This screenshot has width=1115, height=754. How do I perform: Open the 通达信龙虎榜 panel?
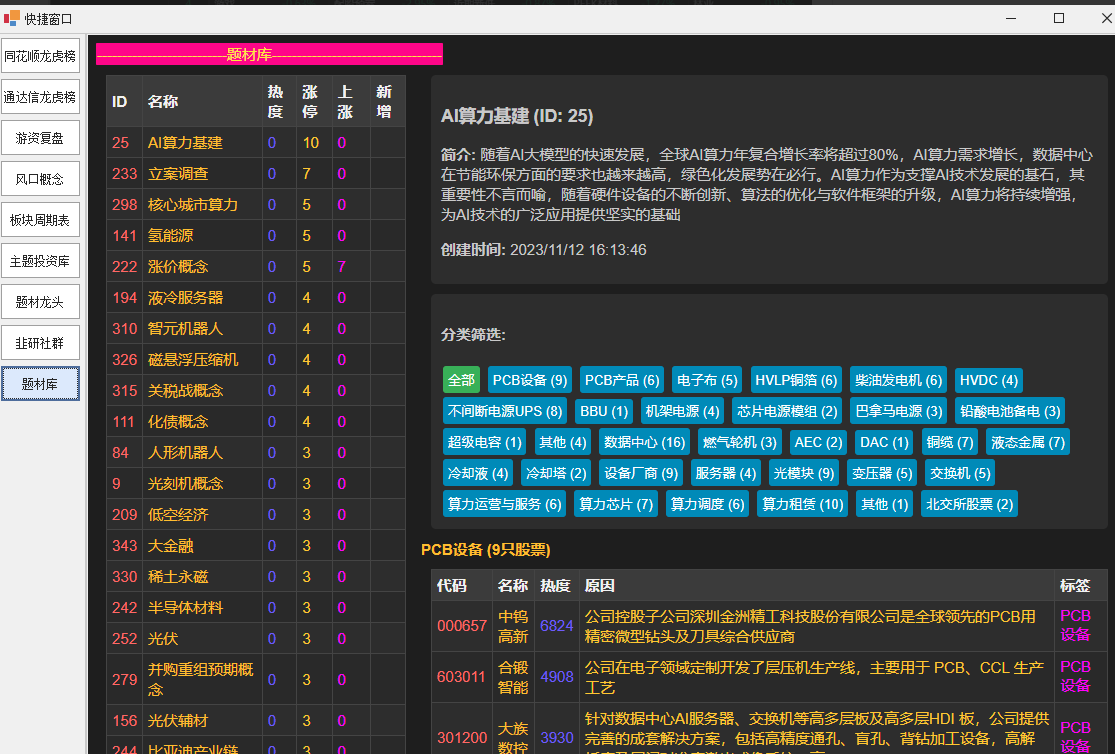click(x=40, y=97)
